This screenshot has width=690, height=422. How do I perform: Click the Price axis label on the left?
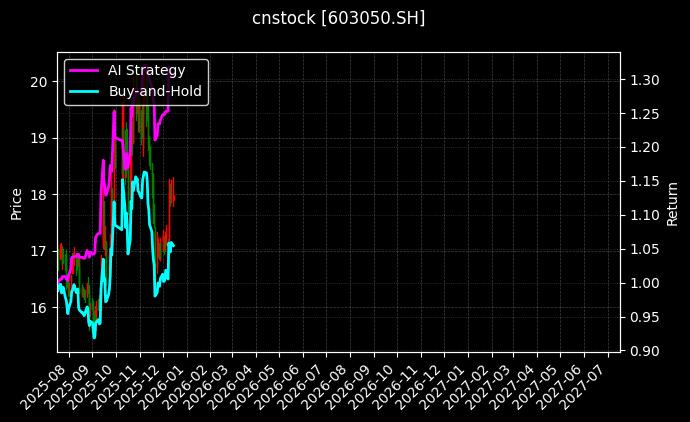click(x=16, y=203)
